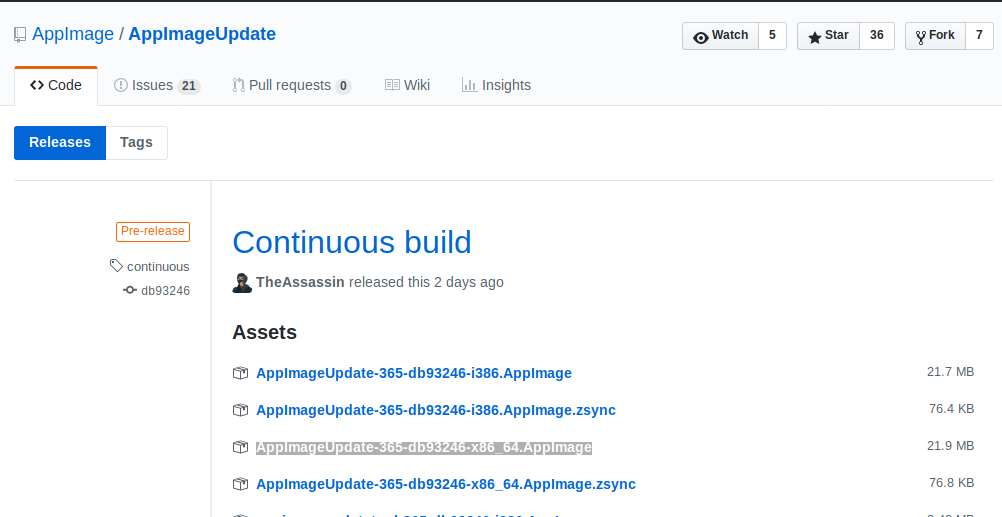Open the Continuous build release title
1002x517 pixels.
coord(352,243)
